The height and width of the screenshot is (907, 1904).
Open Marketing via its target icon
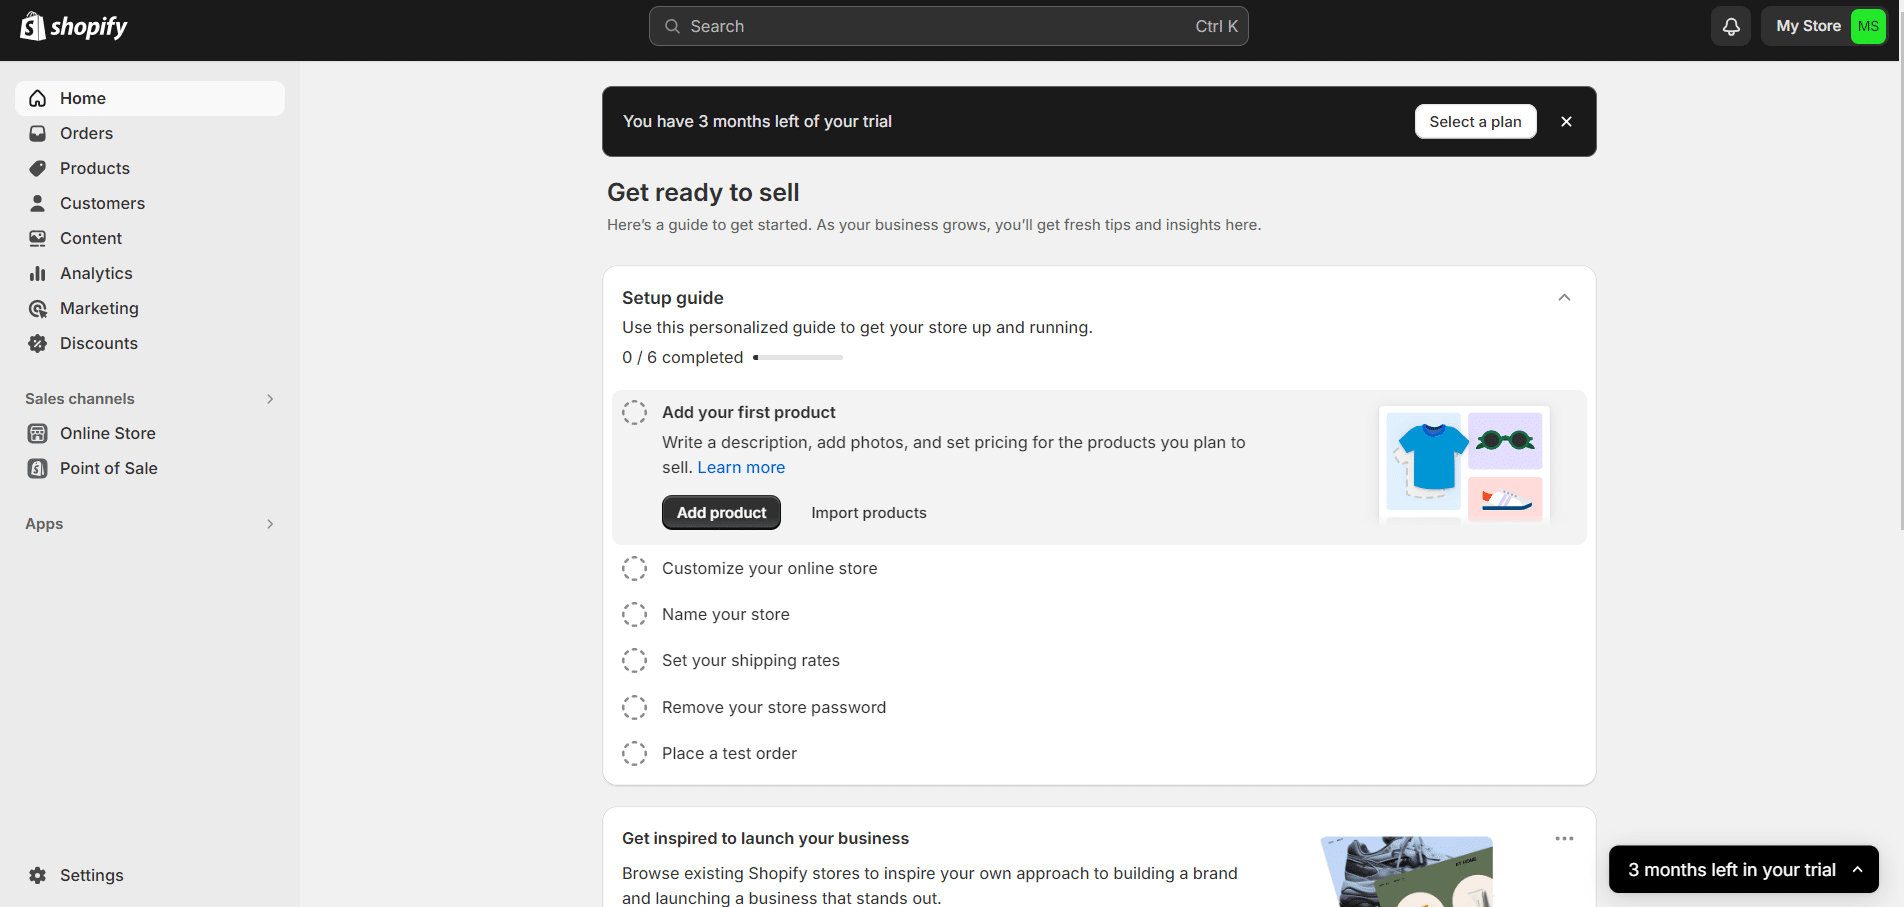coord(38,308)
